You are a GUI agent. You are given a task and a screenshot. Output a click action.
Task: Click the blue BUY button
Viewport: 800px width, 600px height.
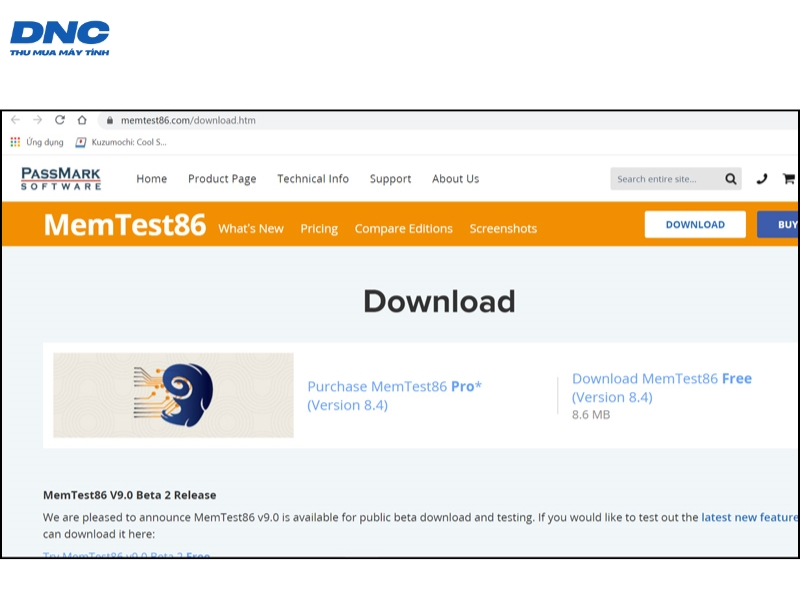coord(778,224)
